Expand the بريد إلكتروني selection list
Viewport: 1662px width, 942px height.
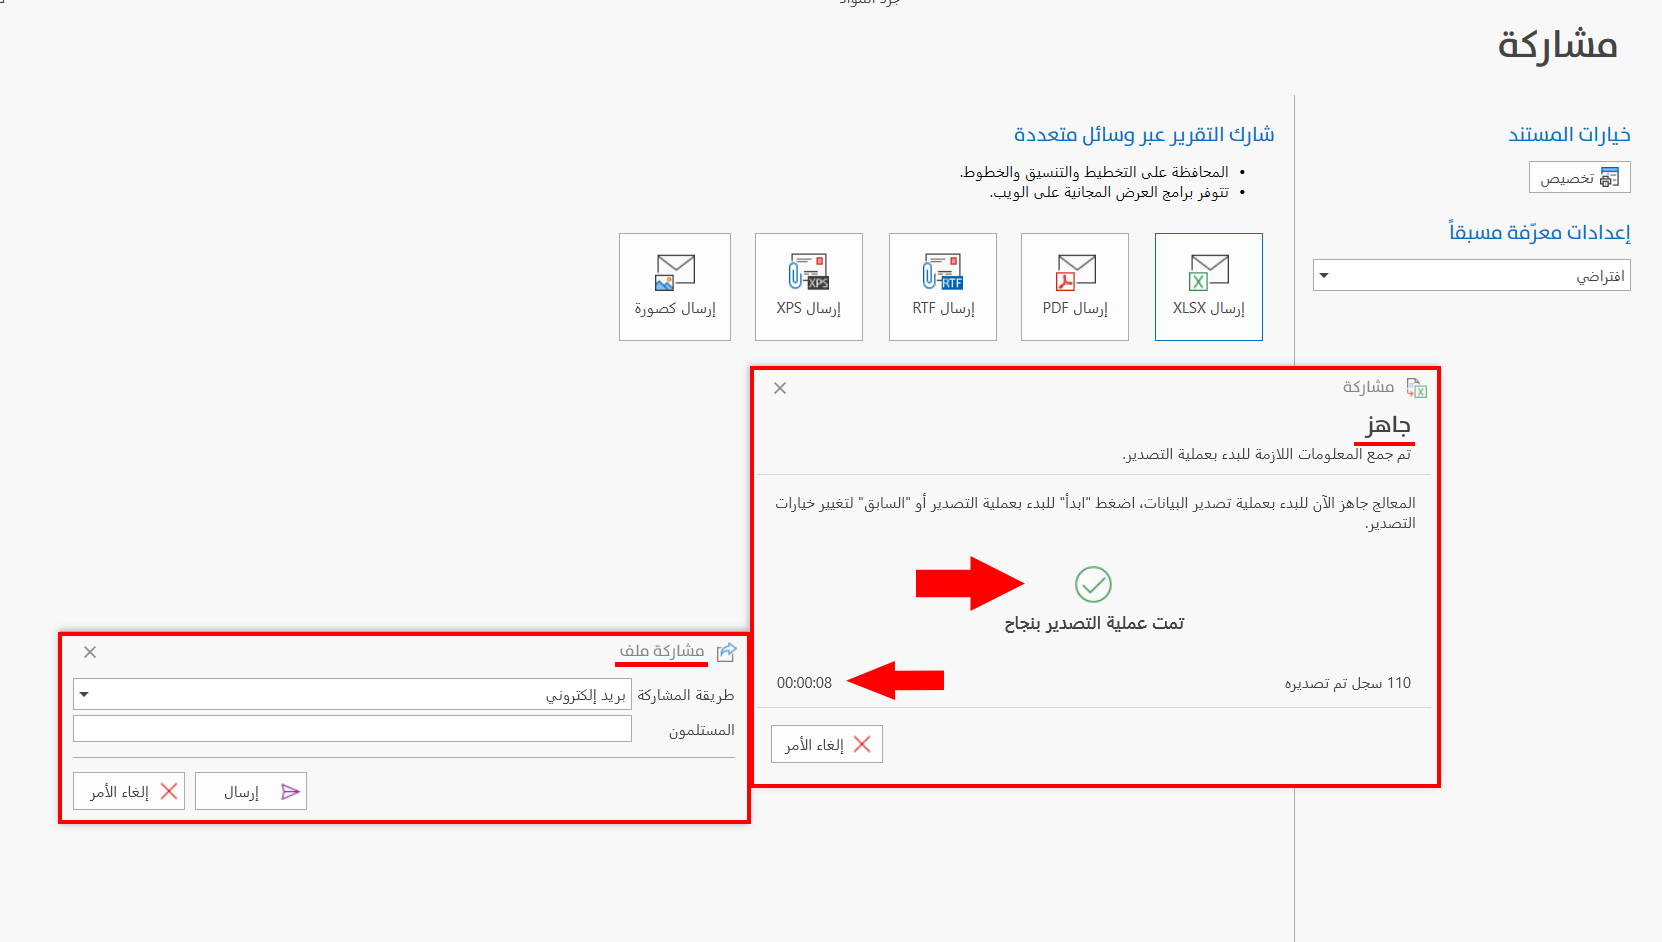pos(86,694)
